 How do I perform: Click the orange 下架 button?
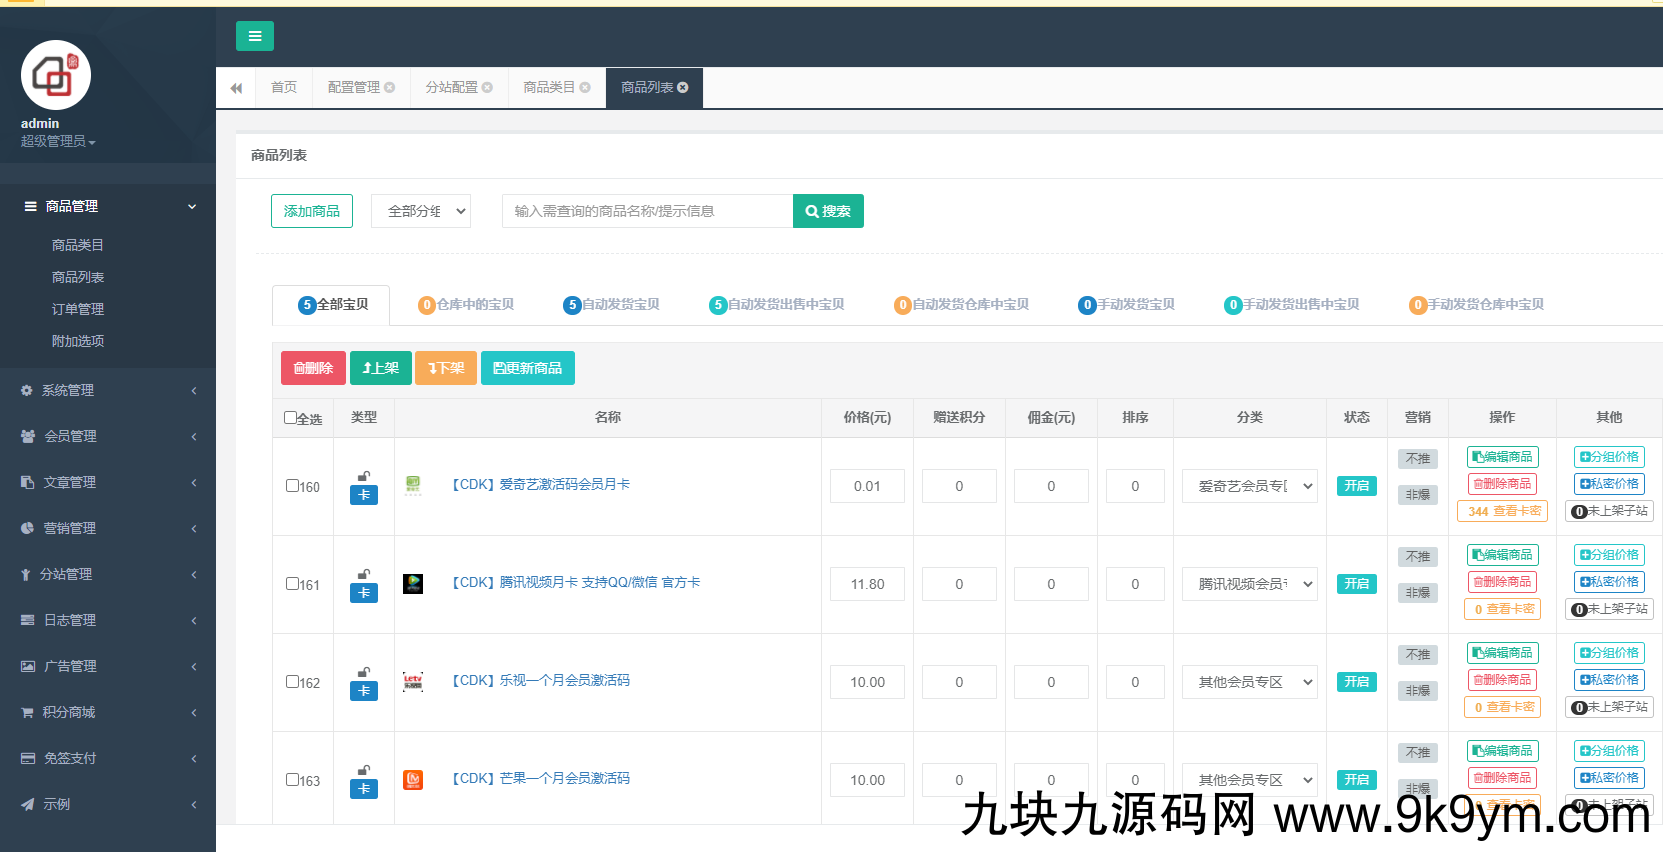tap(446, 368)
